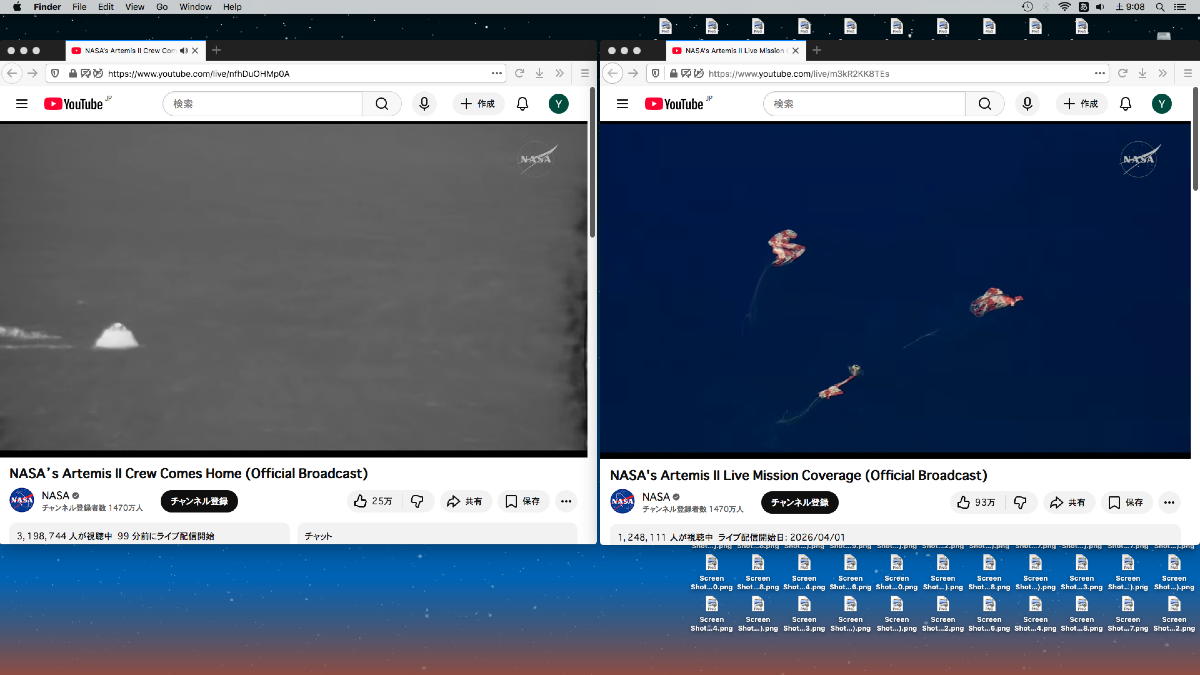Open the Edit menu

point(106,7)
